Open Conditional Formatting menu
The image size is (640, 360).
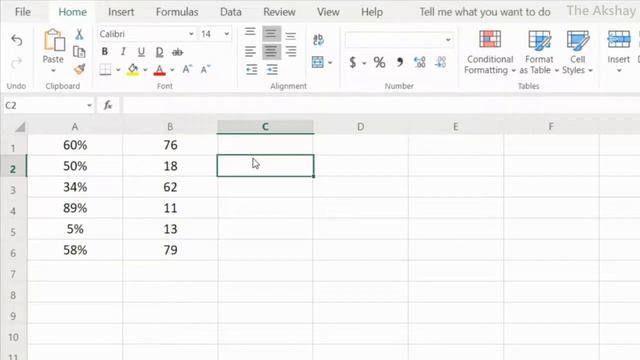(x=490, y=52)
